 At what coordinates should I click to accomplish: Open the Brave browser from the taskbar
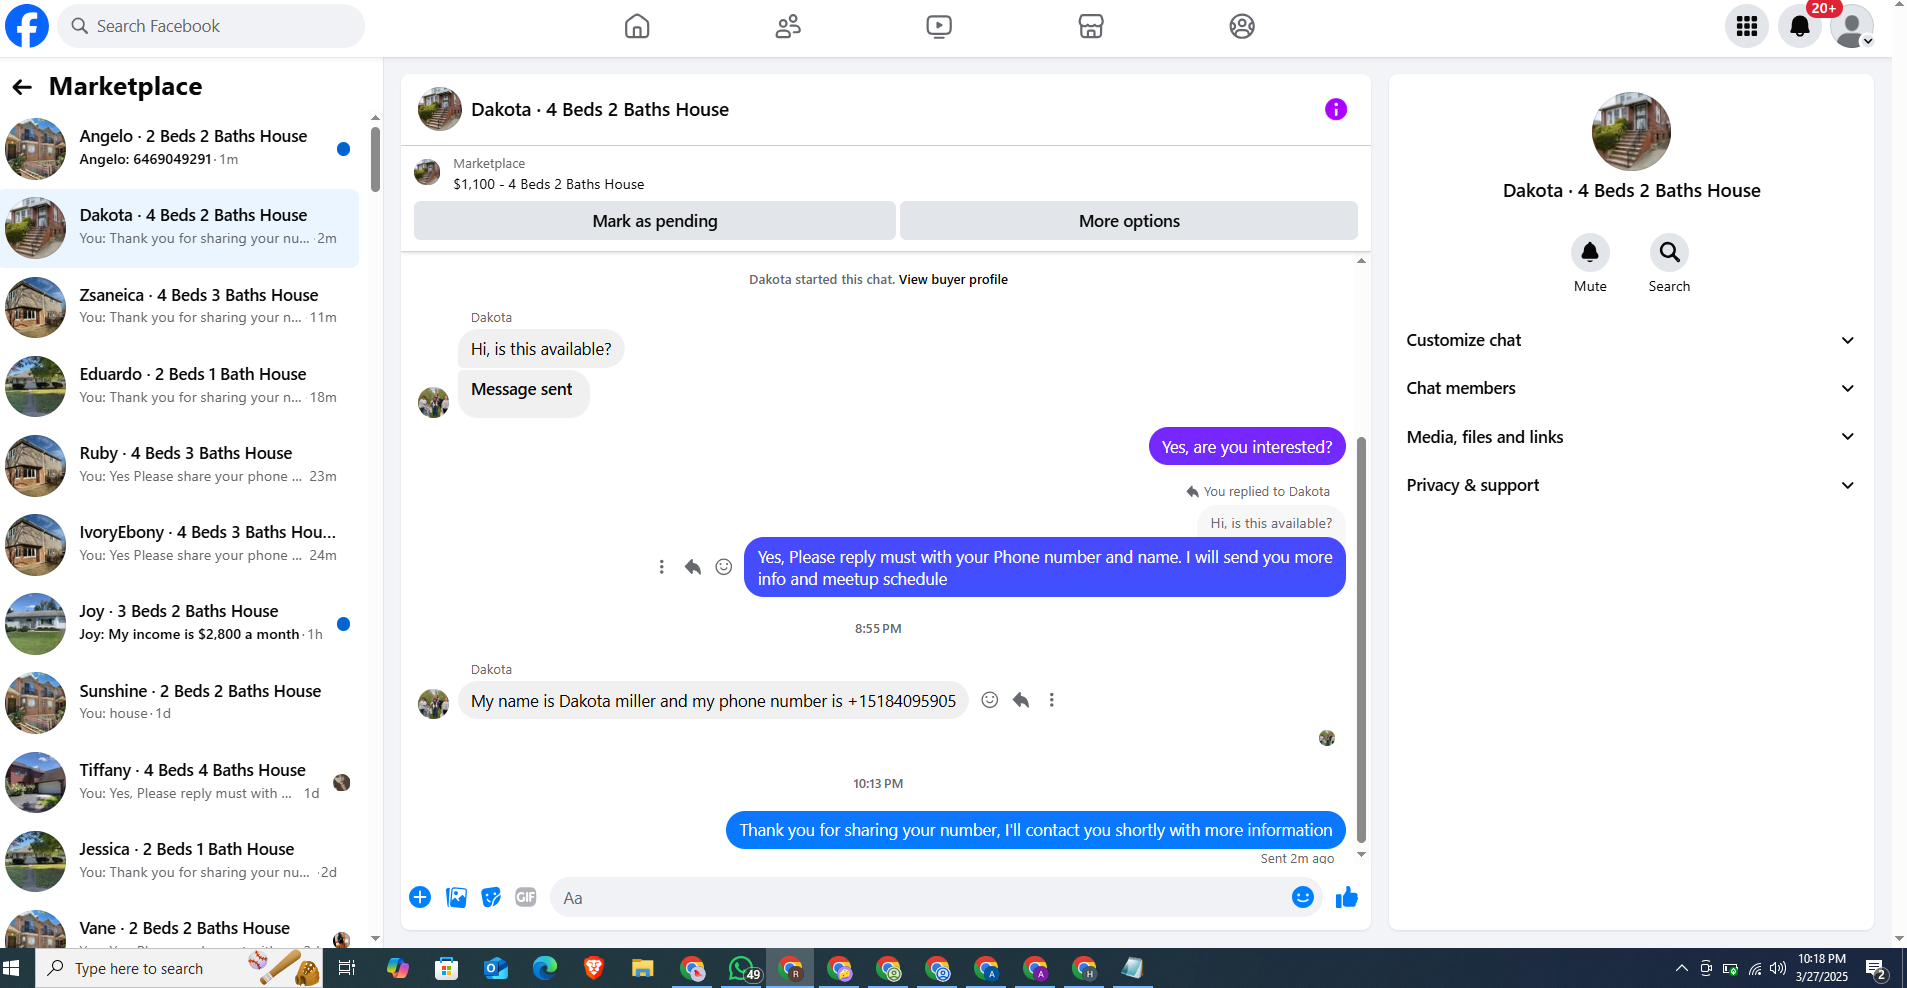(x=594, y=968)
